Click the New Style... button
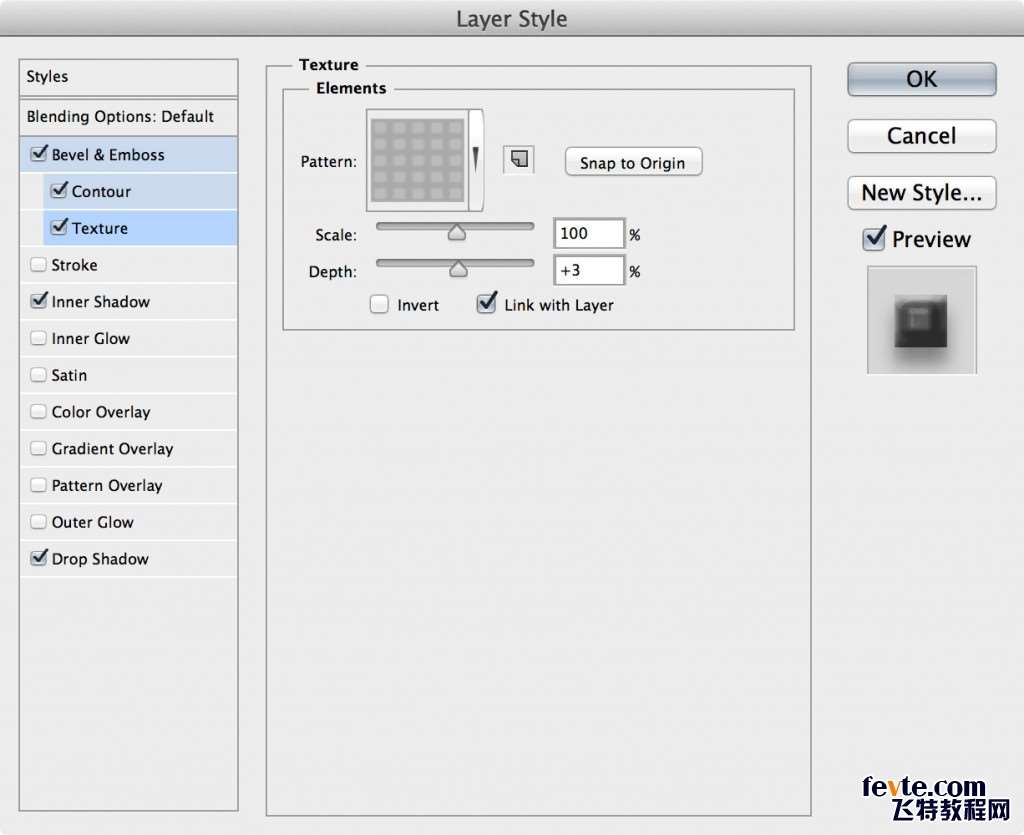This screenshot has height=835, width=1024. coord(921,193)
